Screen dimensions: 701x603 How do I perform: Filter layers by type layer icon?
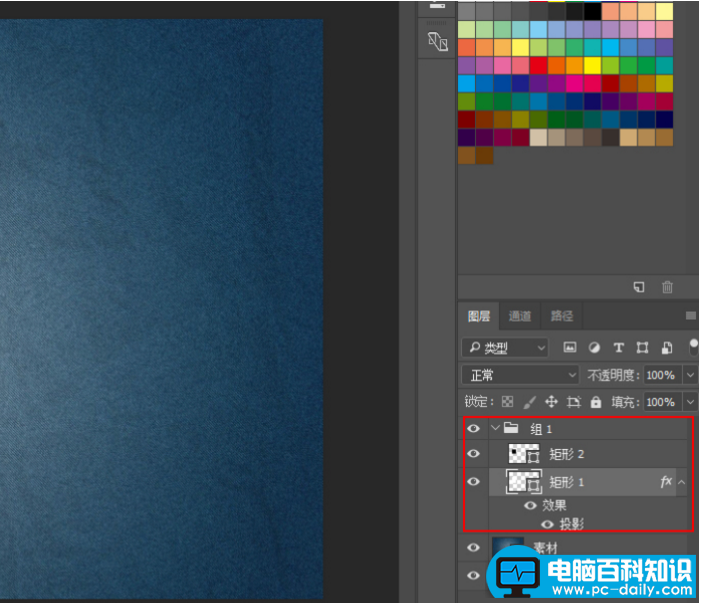(x=619, y=347)
